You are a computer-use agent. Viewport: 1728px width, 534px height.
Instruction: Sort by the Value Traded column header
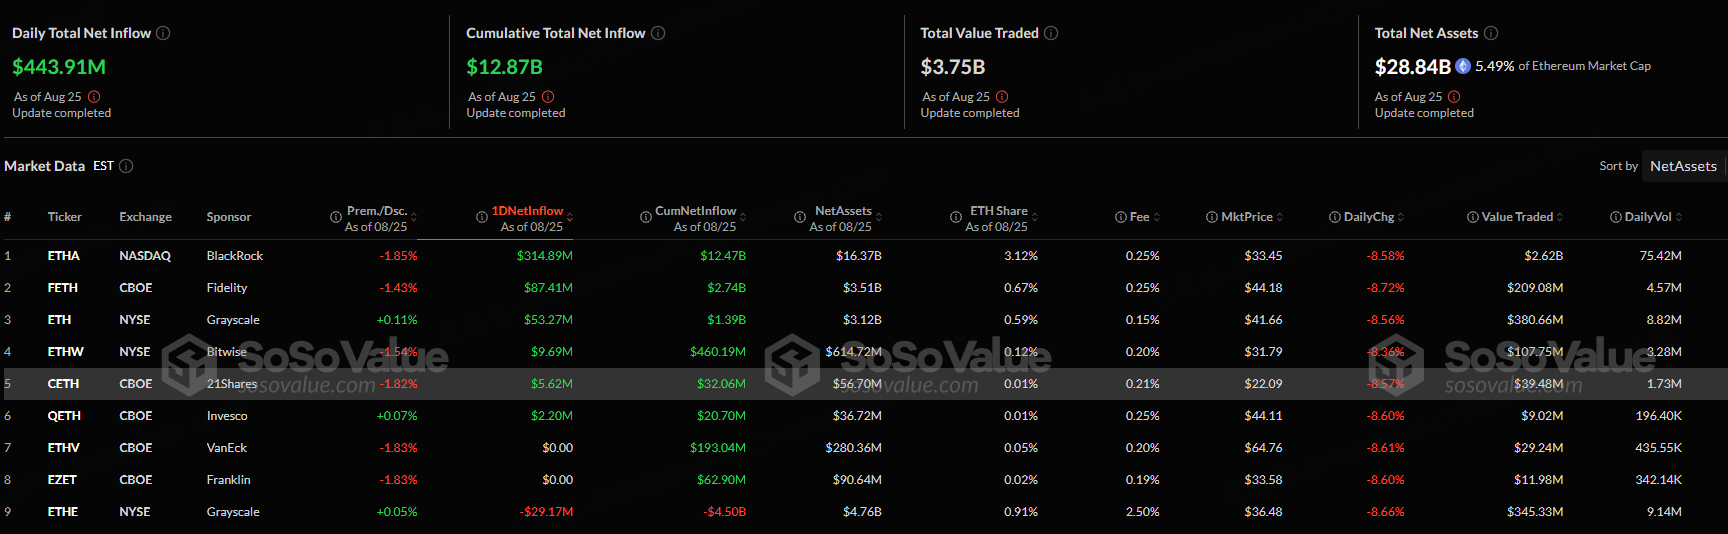point(1517,217)
